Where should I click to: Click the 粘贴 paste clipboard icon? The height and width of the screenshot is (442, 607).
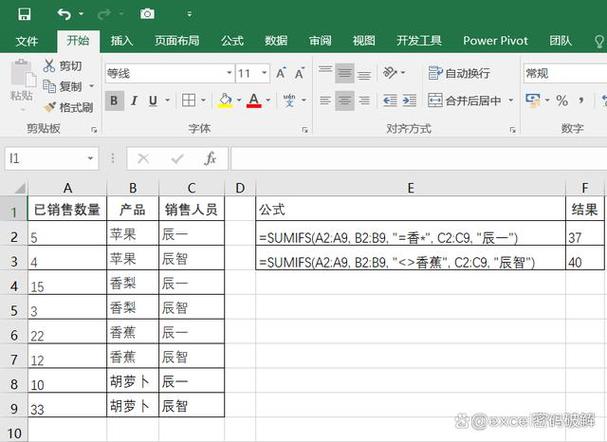[22, 74]
